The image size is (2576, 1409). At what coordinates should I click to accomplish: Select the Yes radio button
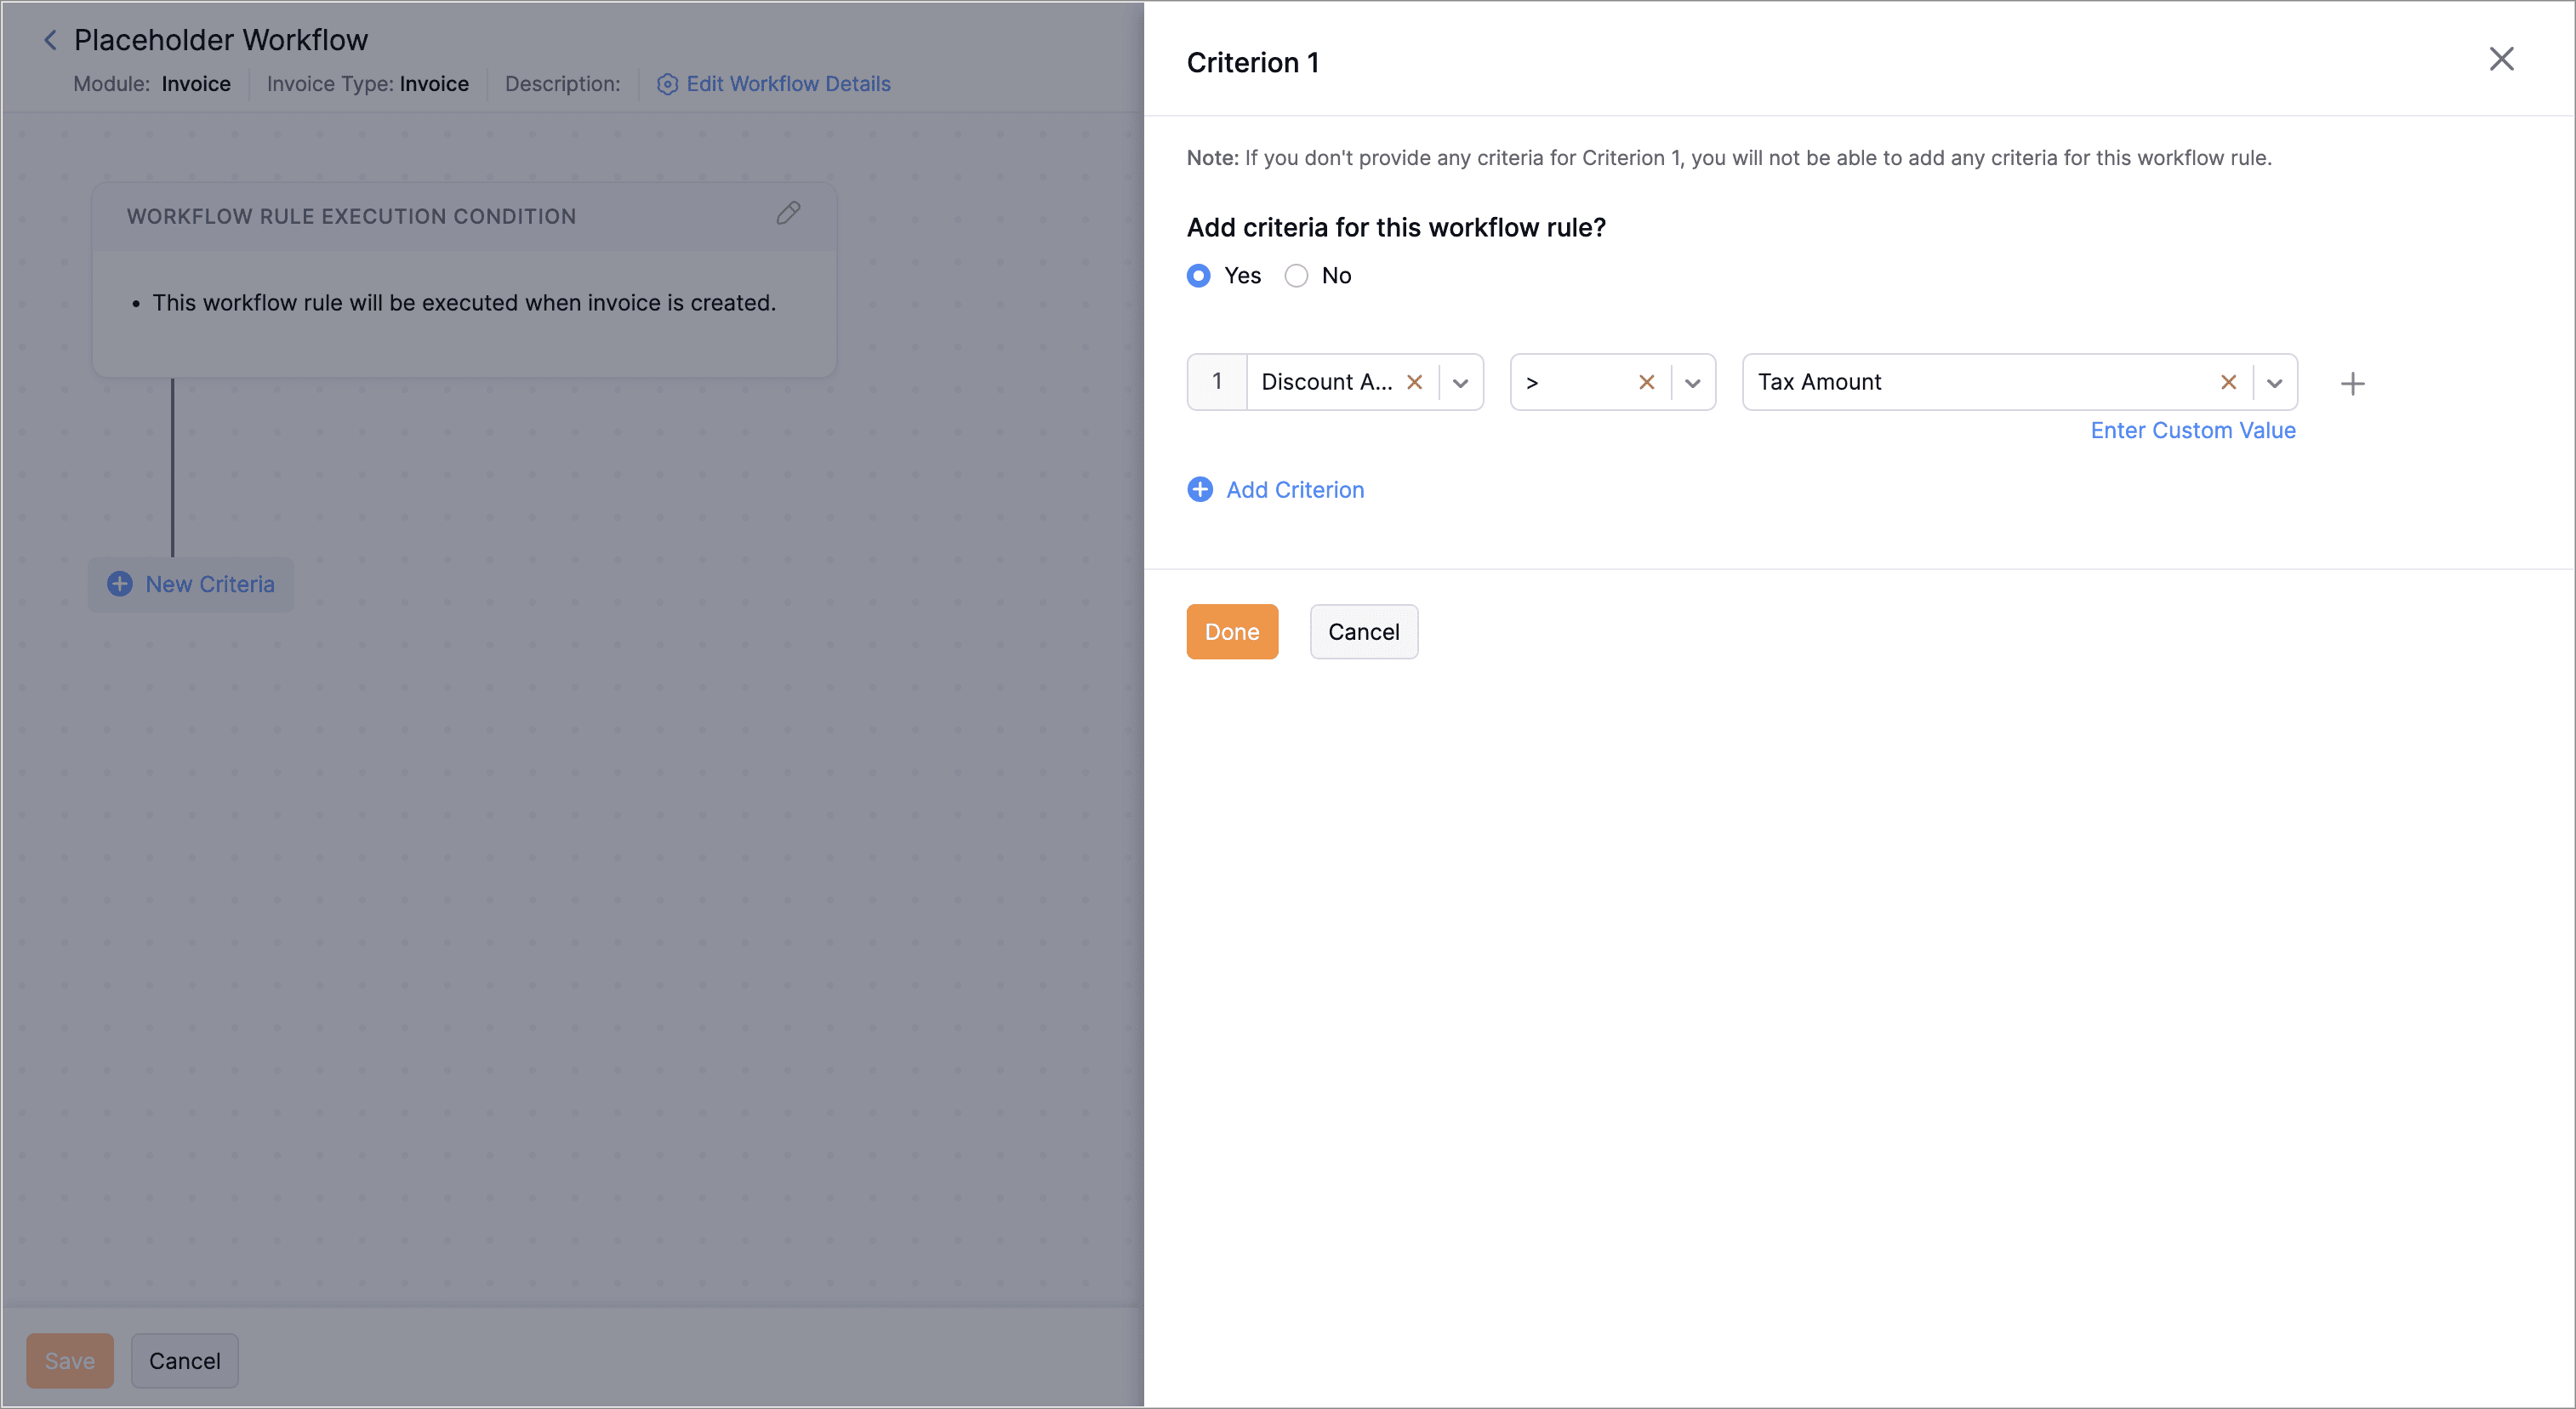click(x=1198, y=276)
